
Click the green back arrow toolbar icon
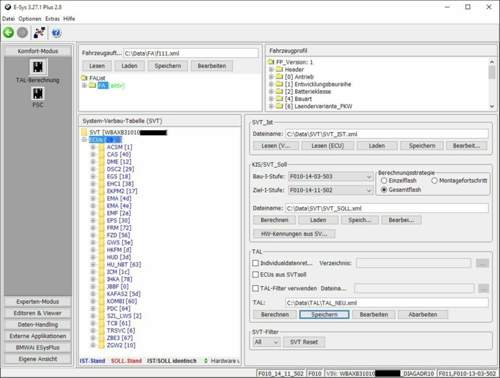click(9, 33)
